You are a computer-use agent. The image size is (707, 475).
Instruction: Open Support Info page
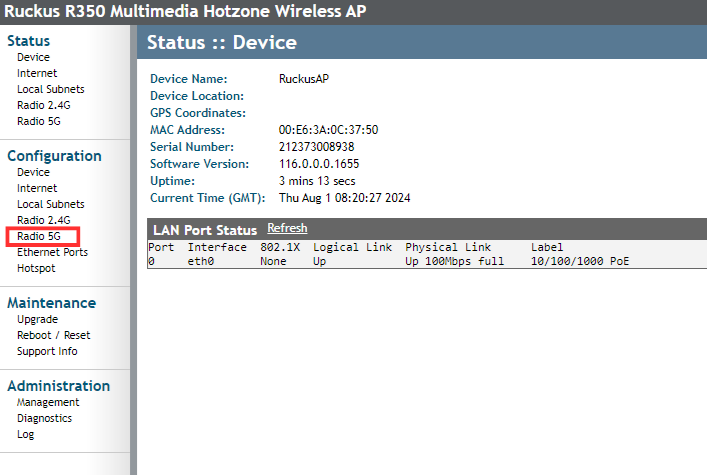[x=47, y=351]
